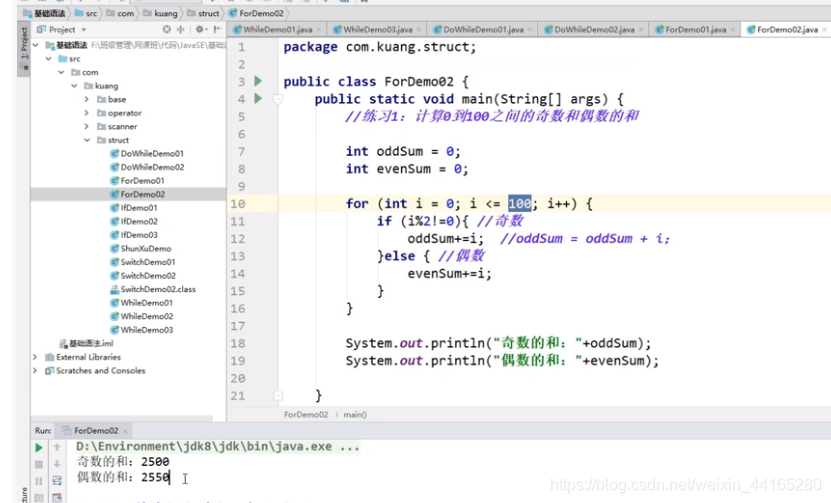
Task: Collapse the kuang package
Action: tap(74, 86)
